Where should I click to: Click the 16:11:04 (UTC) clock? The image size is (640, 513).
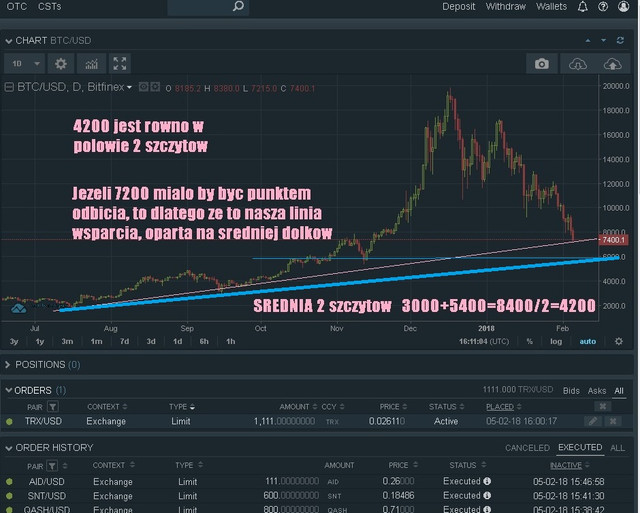coord(484,341)
